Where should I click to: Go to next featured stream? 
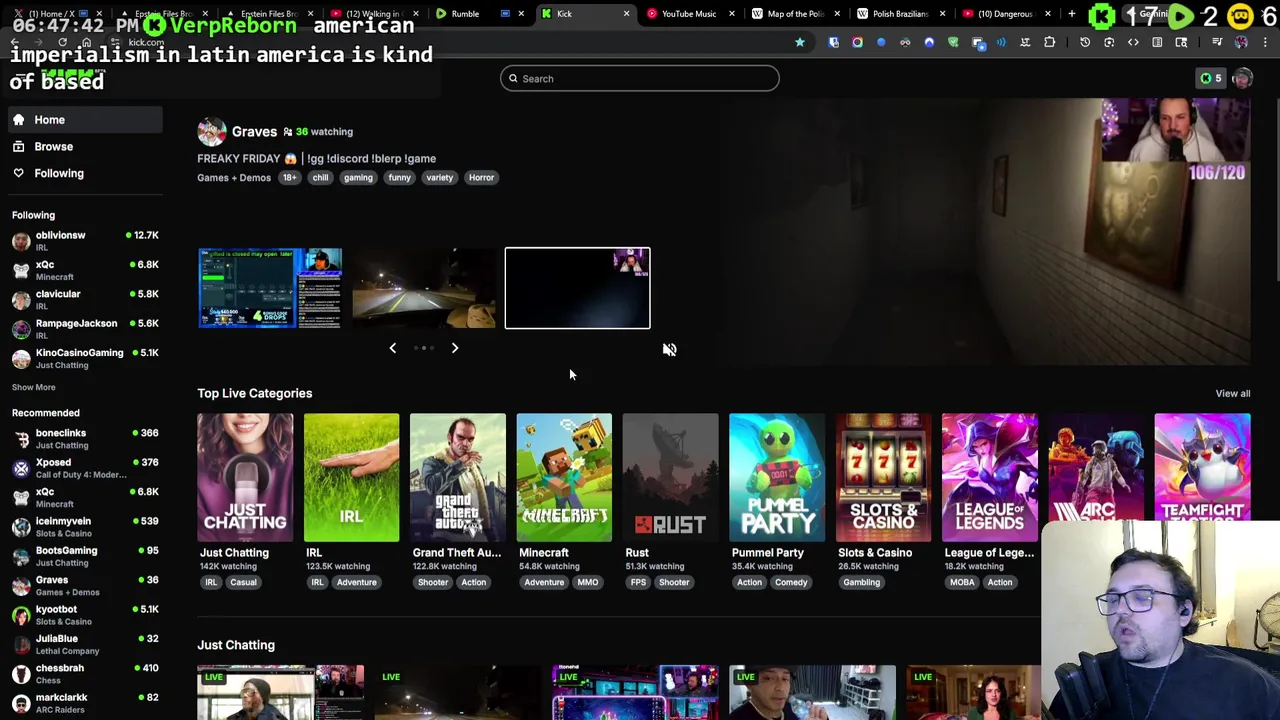454,348
